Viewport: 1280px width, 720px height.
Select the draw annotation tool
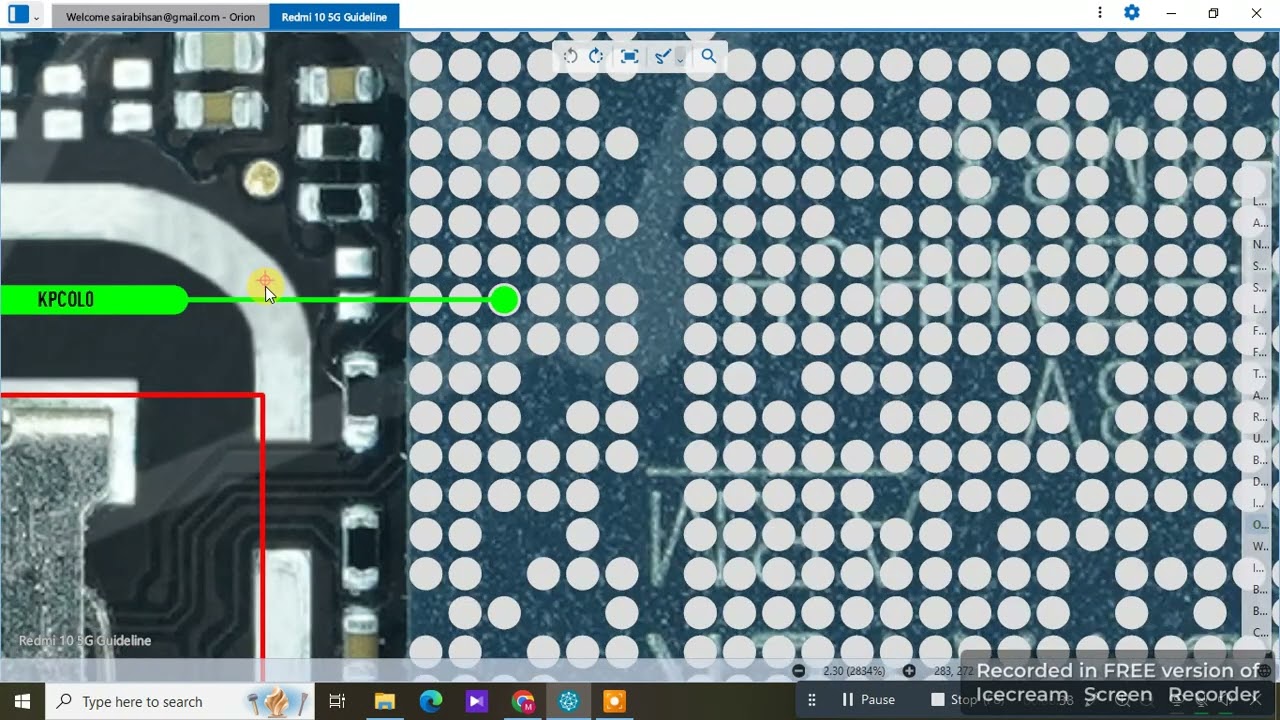click(x=662, y=56)
